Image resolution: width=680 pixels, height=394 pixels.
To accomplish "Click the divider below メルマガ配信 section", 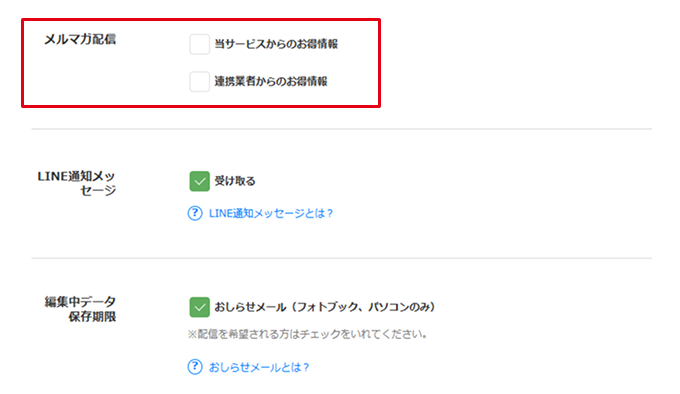I will click(x=342, y=129).
